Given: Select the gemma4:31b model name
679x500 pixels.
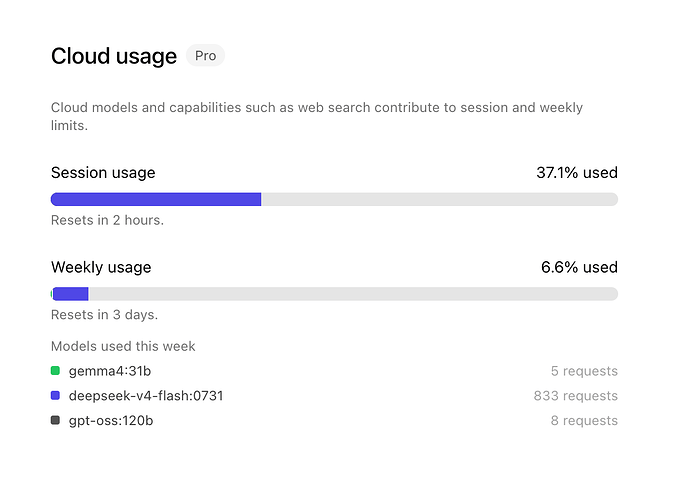Looking at the screenshot, I should point(110,371).
